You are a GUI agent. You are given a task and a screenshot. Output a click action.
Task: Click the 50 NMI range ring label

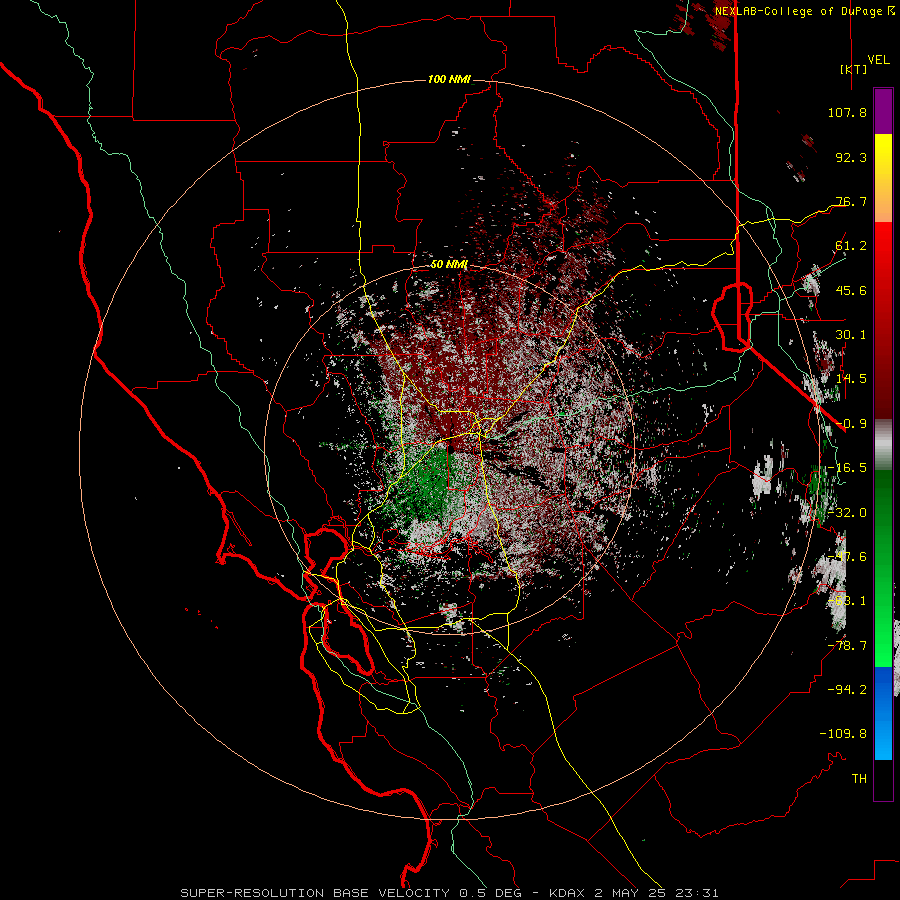449,265
